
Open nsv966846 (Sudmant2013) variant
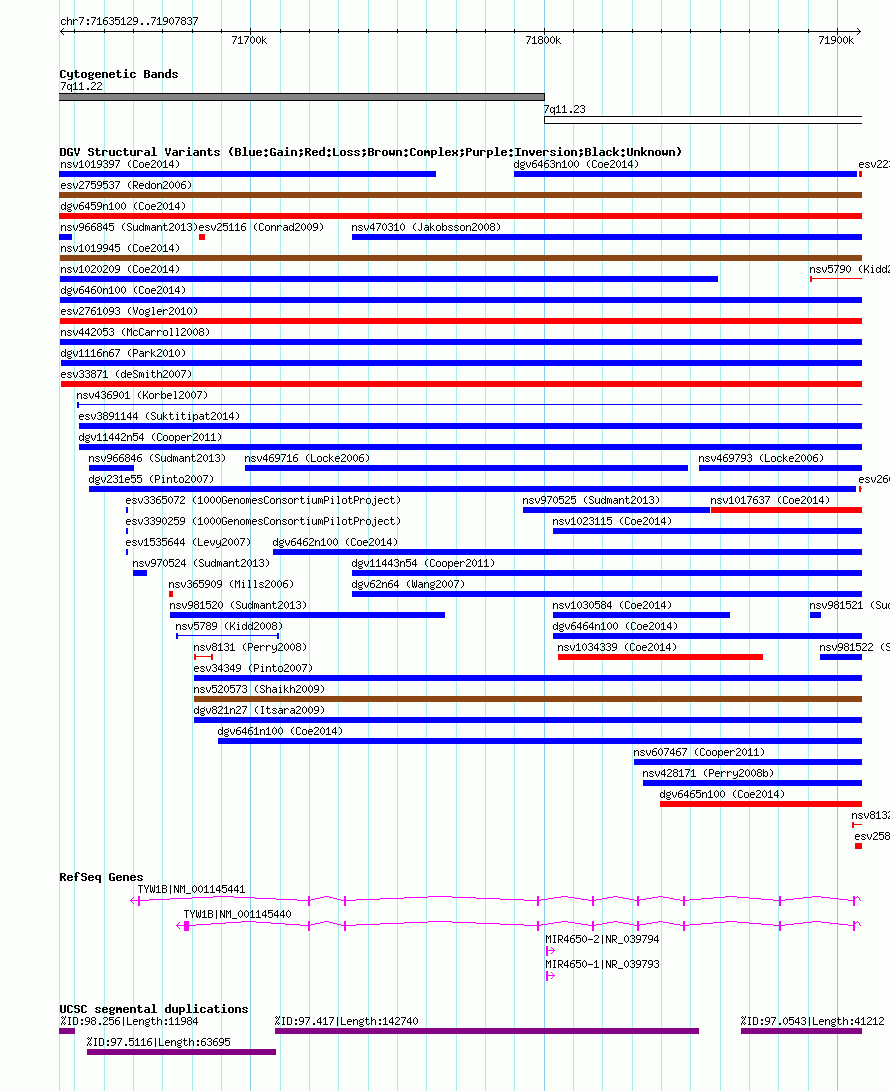coord(111,468)
